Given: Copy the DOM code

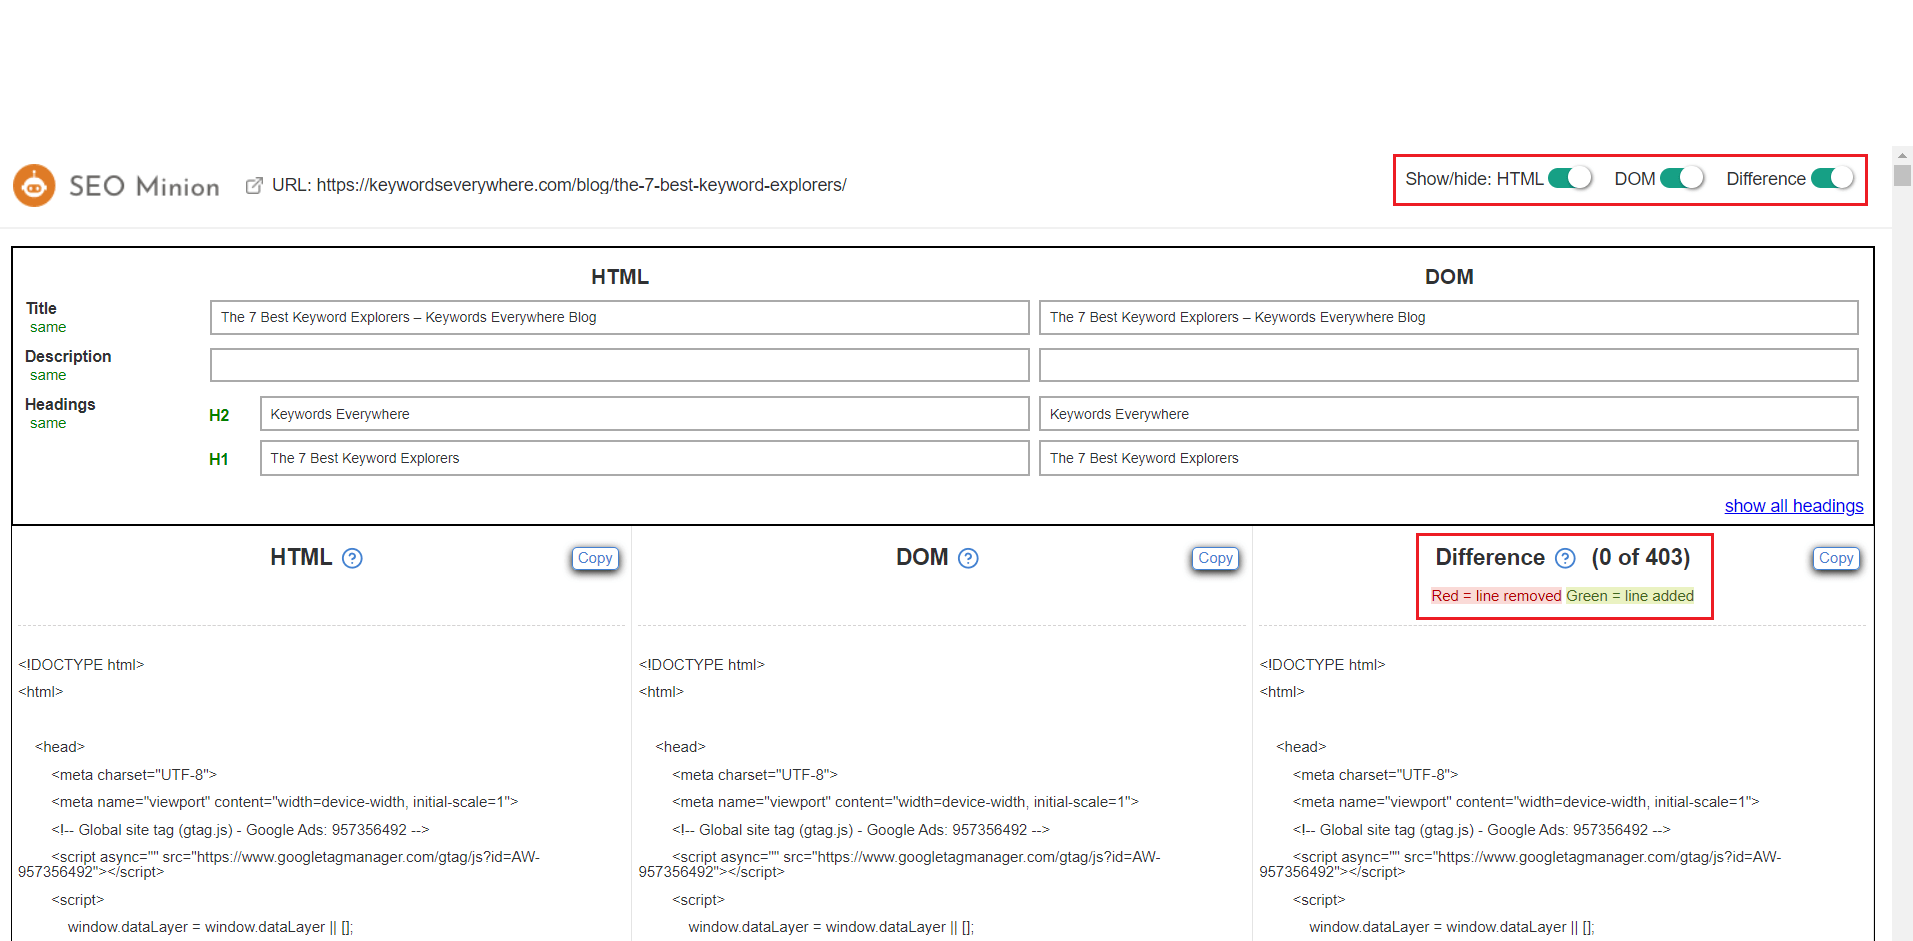Looking at the screenshot, I should pos(1215,558).
